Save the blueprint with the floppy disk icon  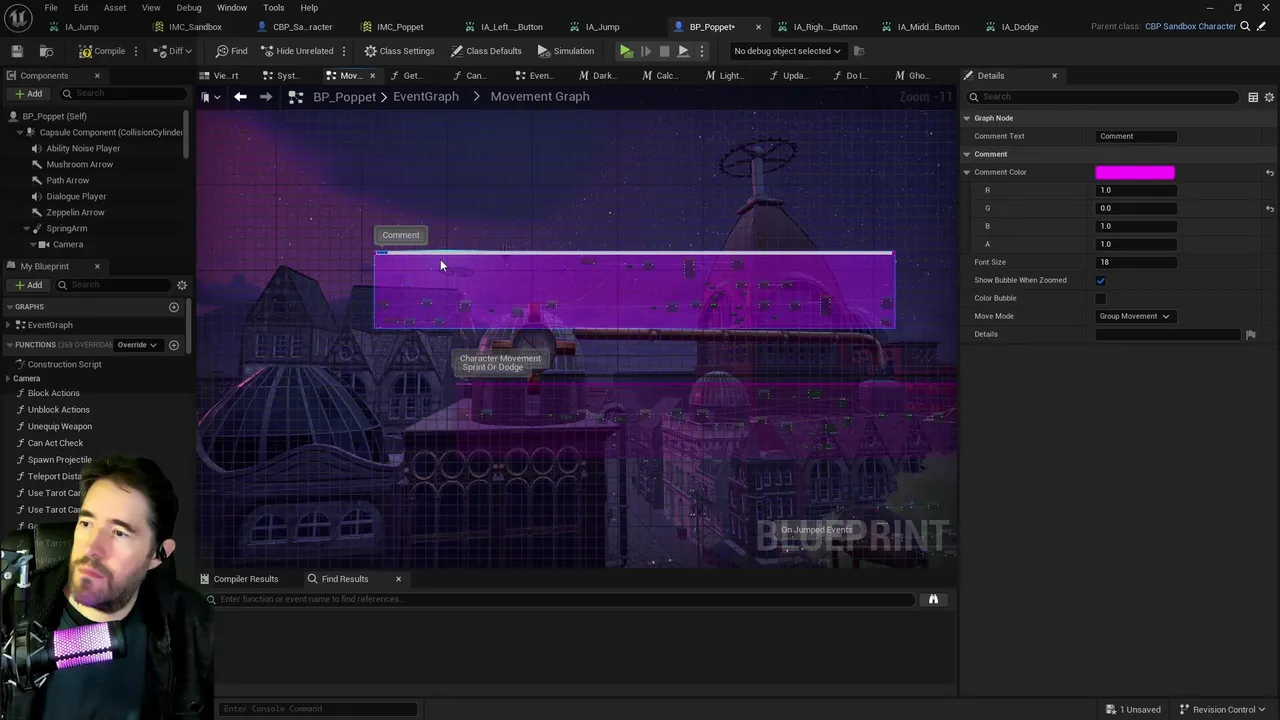pyautogui.click(x=17, y=51)
